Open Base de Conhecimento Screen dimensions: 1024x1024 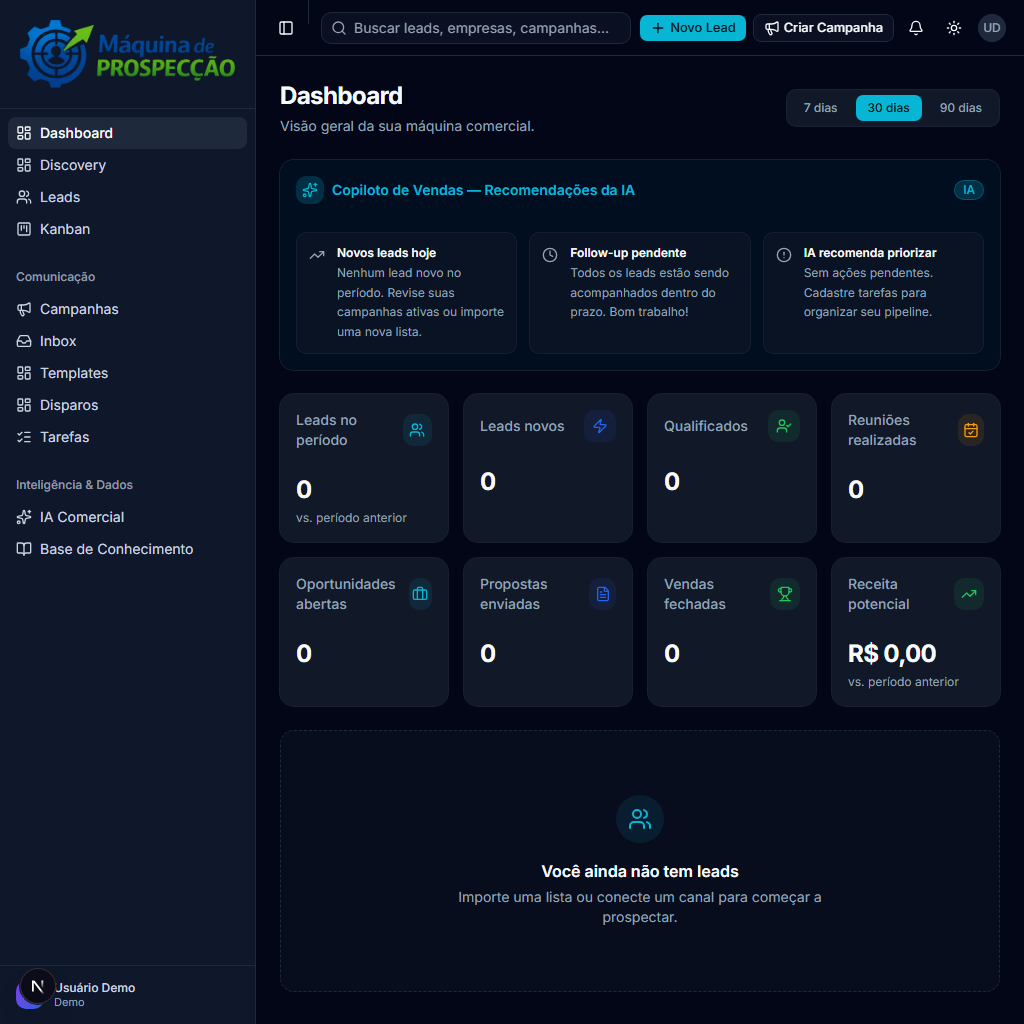[x=127, y=549]
